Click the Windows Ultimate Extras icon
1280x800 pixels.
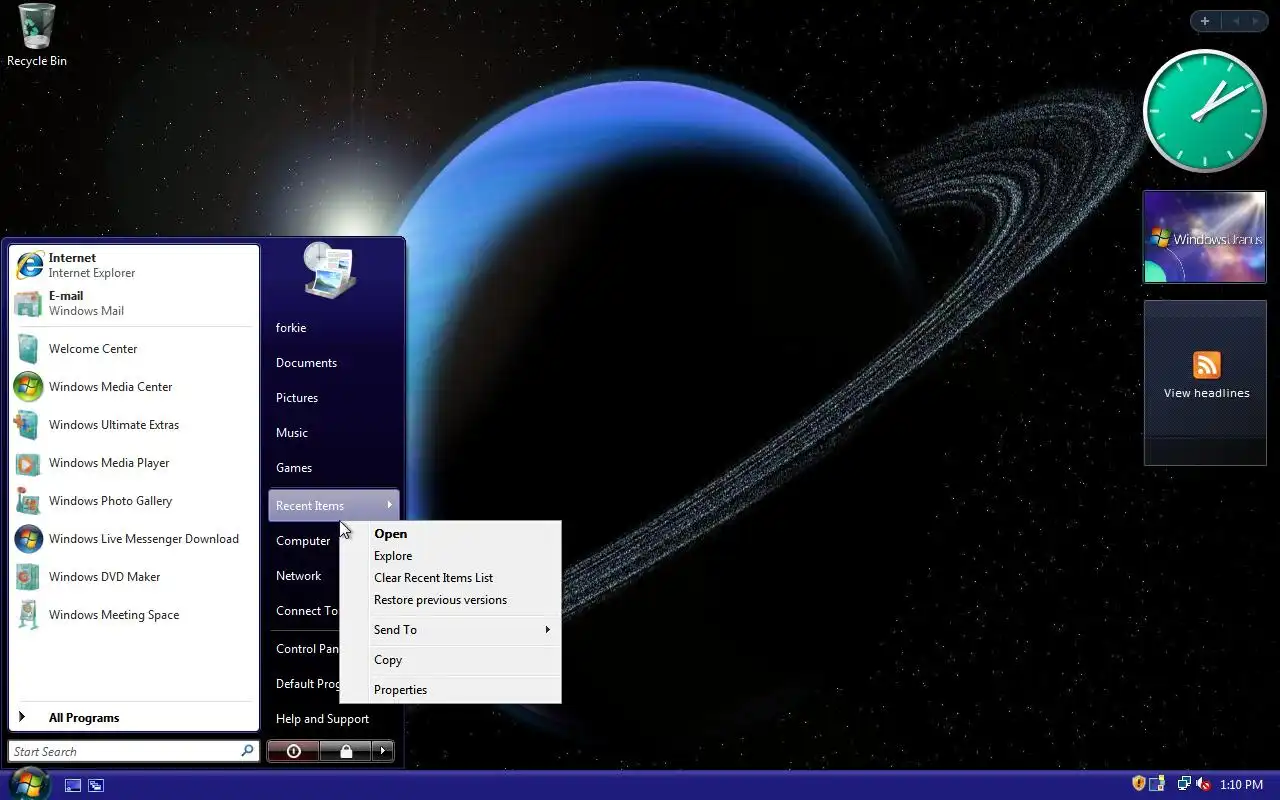point(28,425)
